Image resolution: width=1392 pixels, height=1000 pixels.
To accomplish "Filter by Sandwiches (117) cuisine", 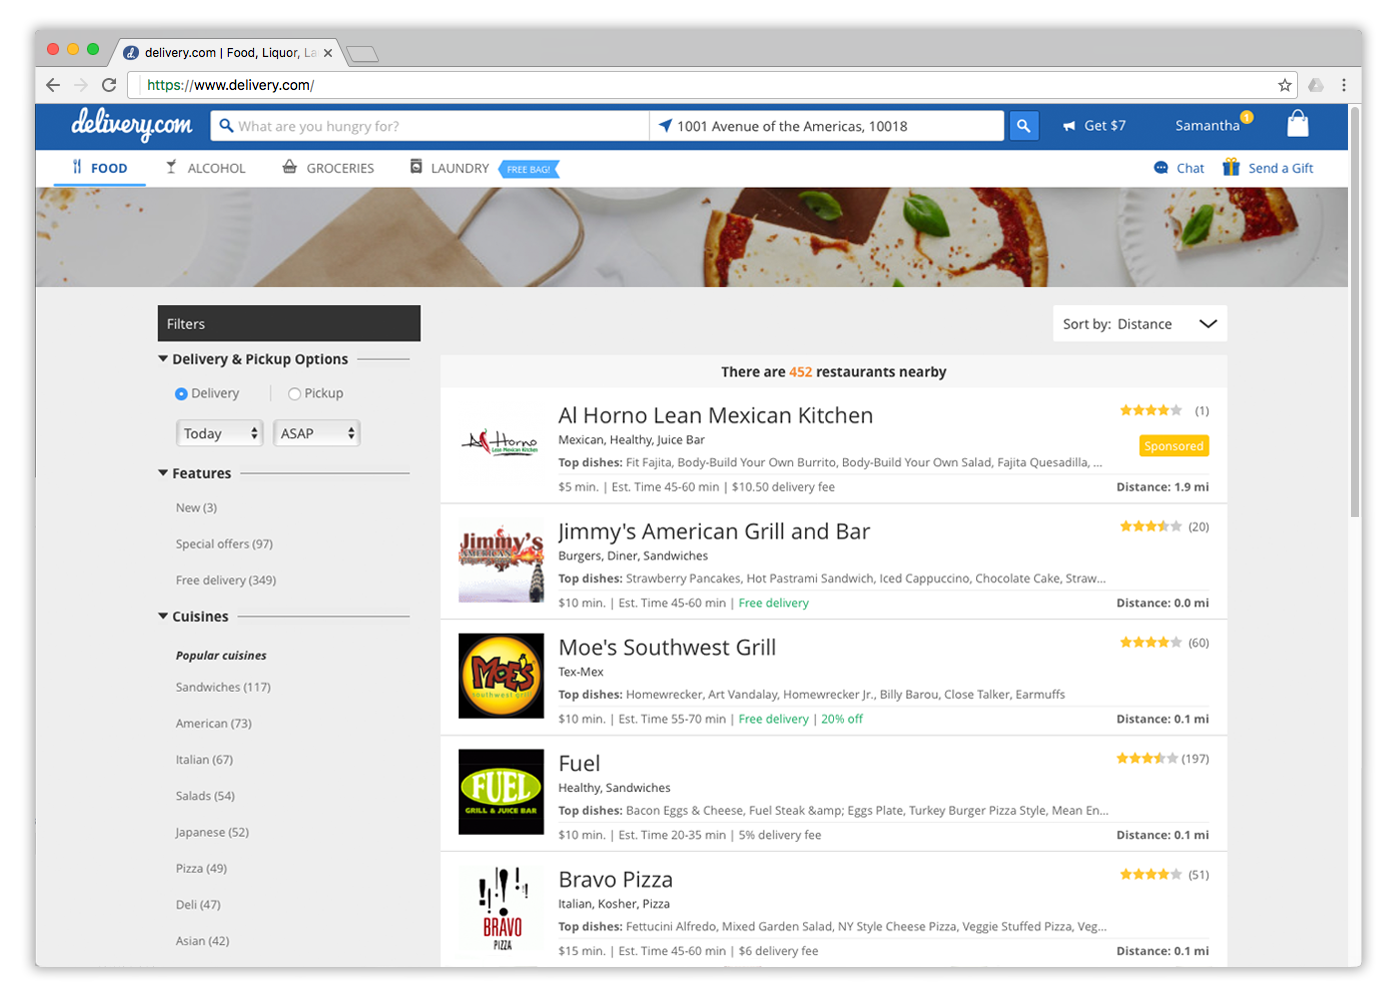I will (223, 687).
